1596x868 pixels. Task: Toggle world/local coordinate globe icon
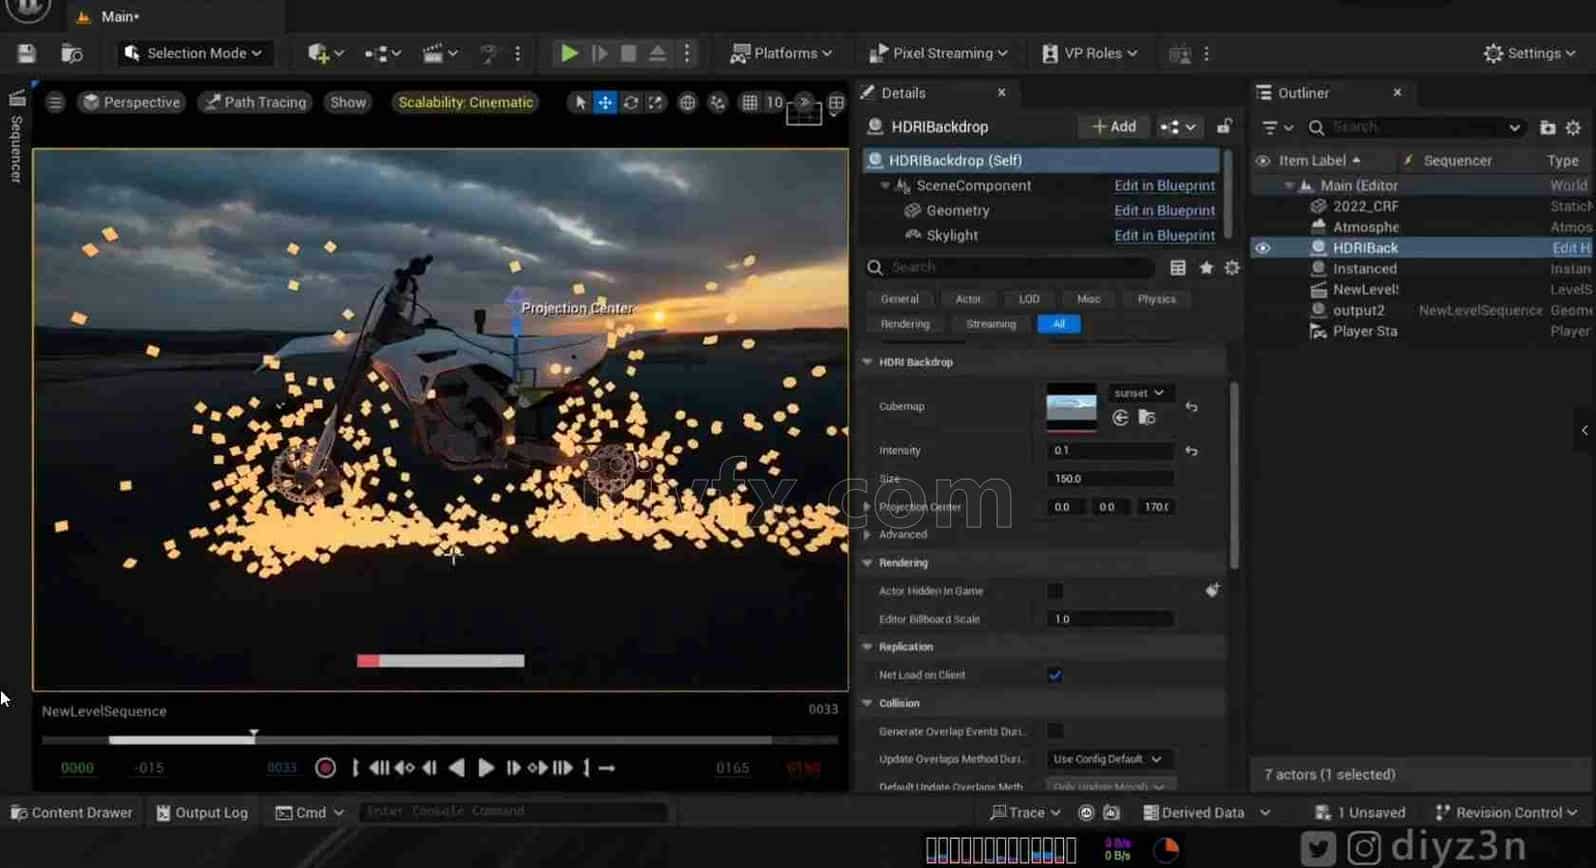click(x=687, y=102)
